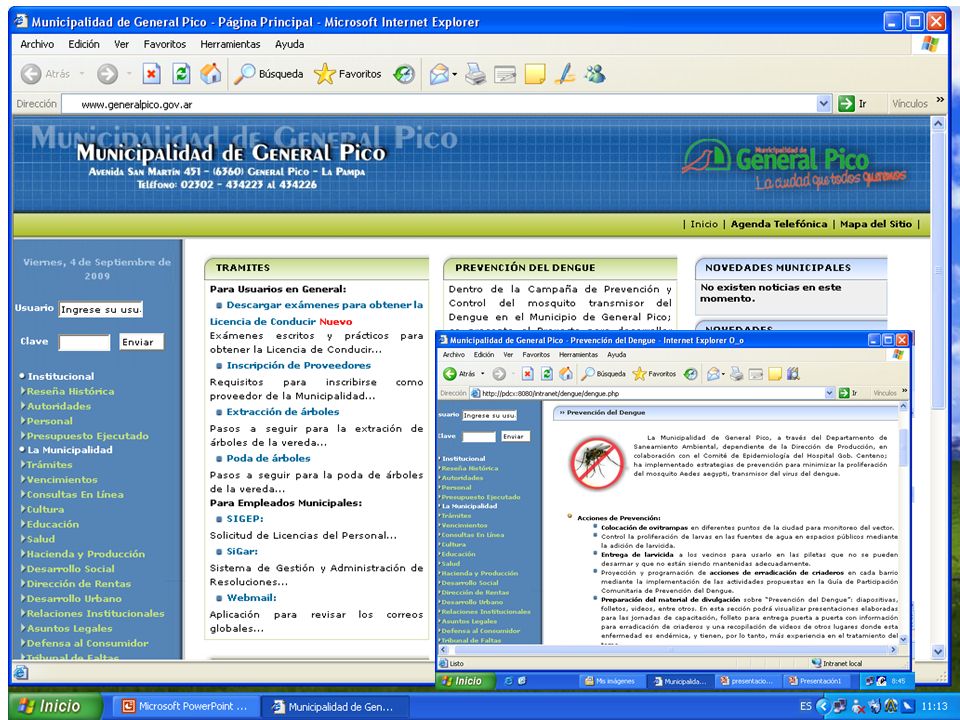Click the Atrás back arrow in main browser toolbar
This screenshot has width=960, height=720.
pyautogui.click(x=31, y=74)
